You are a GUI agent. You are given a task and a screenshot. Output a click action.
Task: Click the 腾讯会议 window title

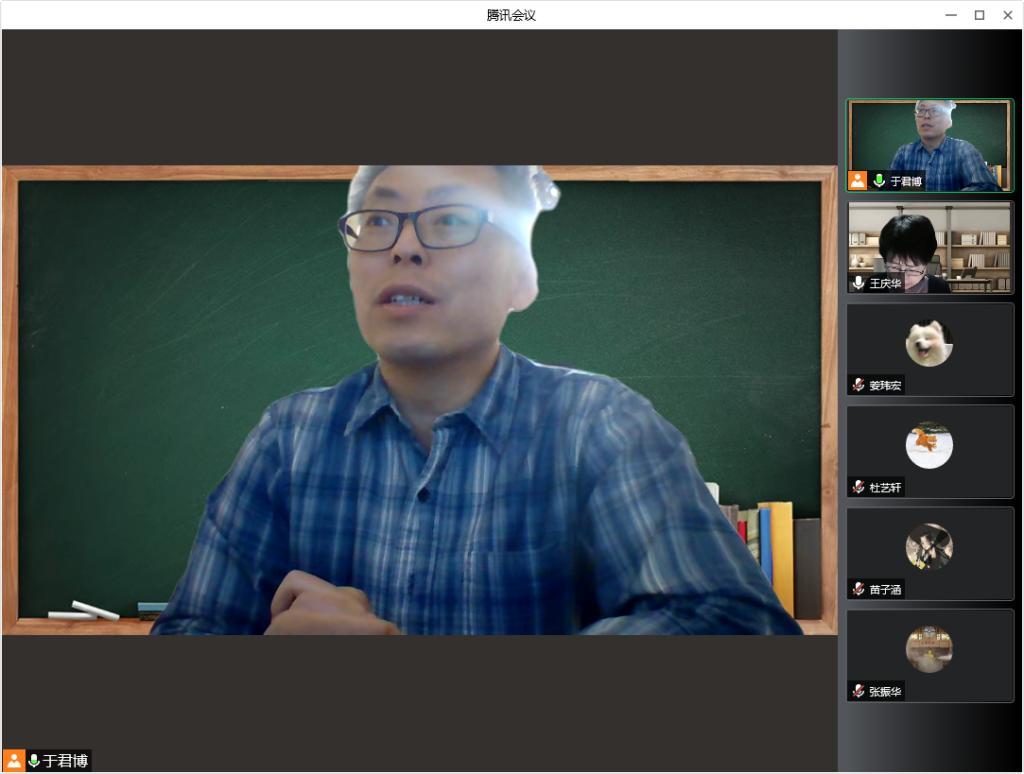point(511,15)
